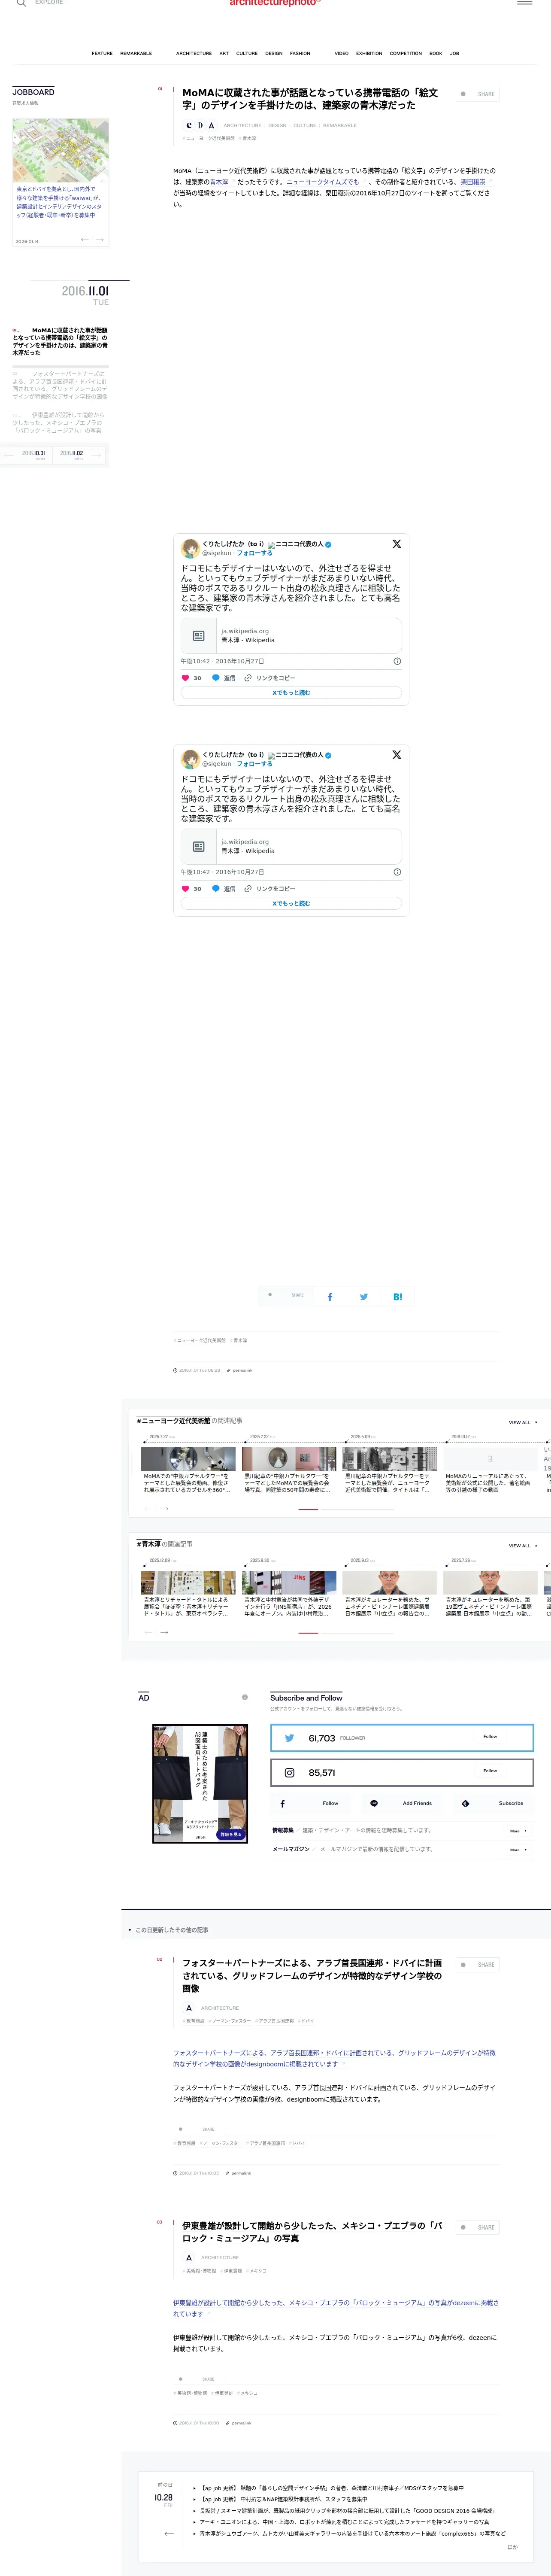551x2576 pixels.
Task: Open the search magnifier icon in header
Action: [x=21, y=3]
